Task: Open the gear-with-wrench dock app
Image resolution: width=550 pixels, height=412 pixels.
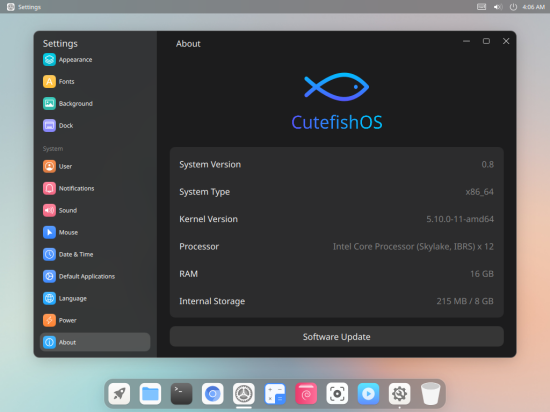Action: (x=400, y=394)
